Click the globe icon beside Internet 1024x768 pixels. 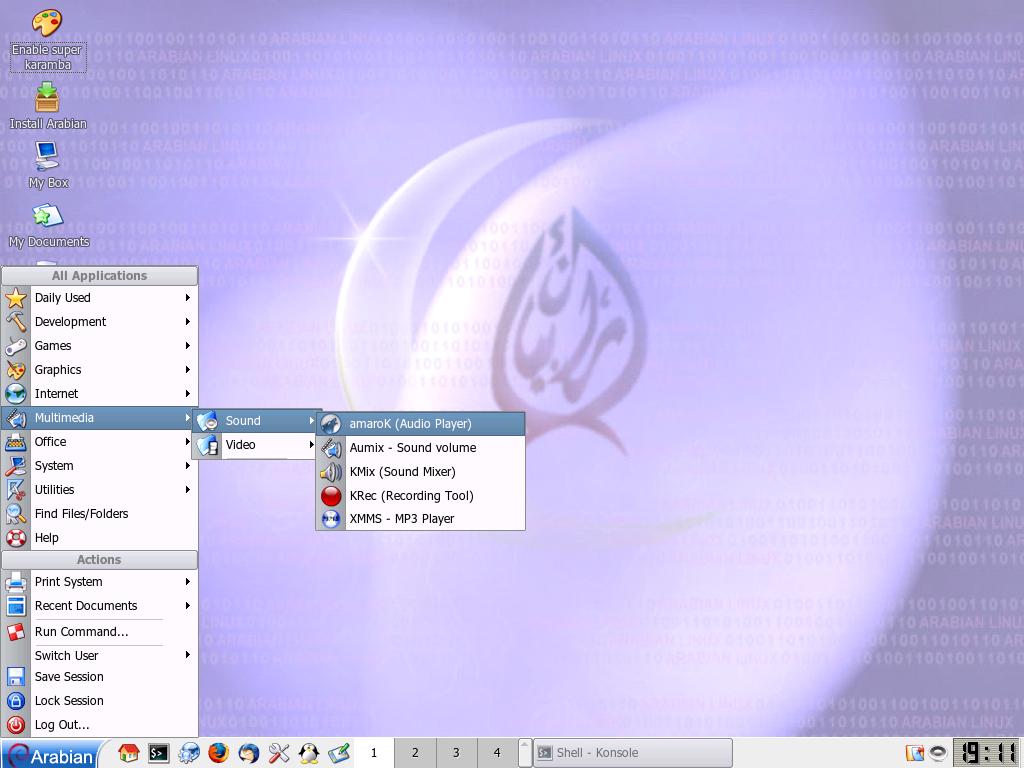point(16,394)
